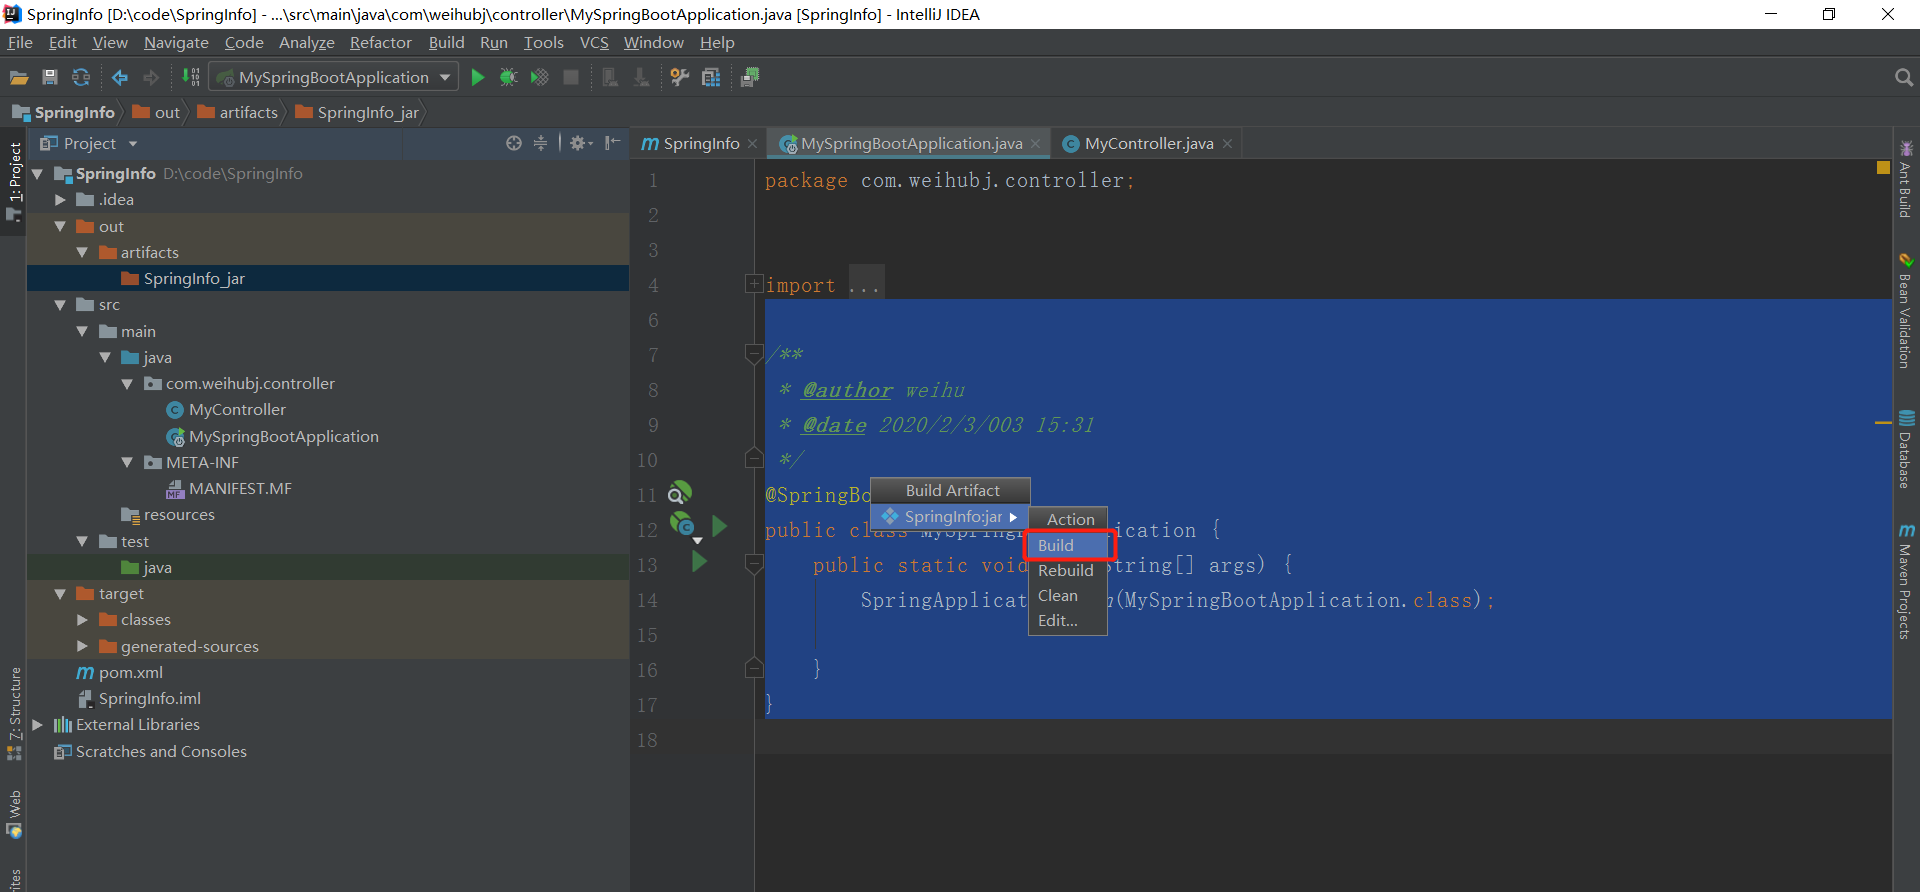
Task: Expand the classes folder
Action: (x=82, y=620)
